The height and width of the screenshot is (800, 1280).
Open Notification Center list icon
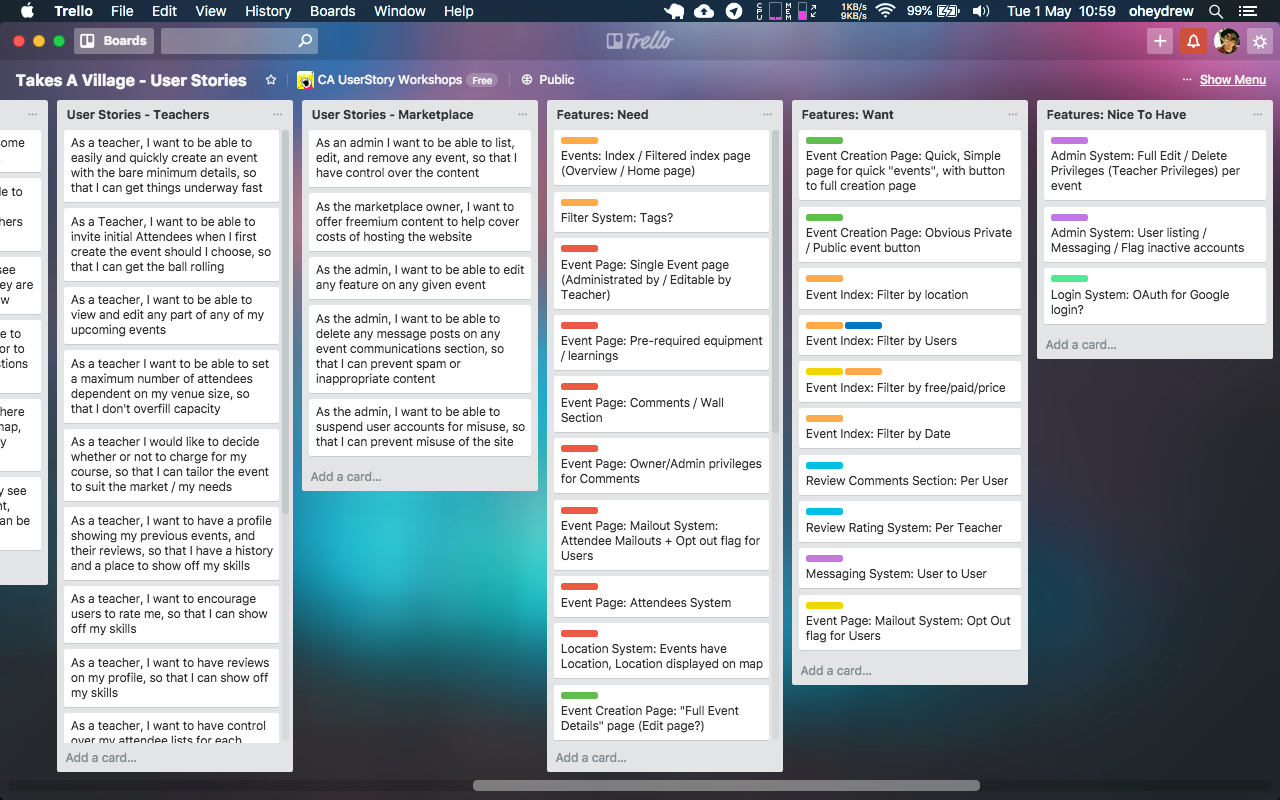[1247, 11]
